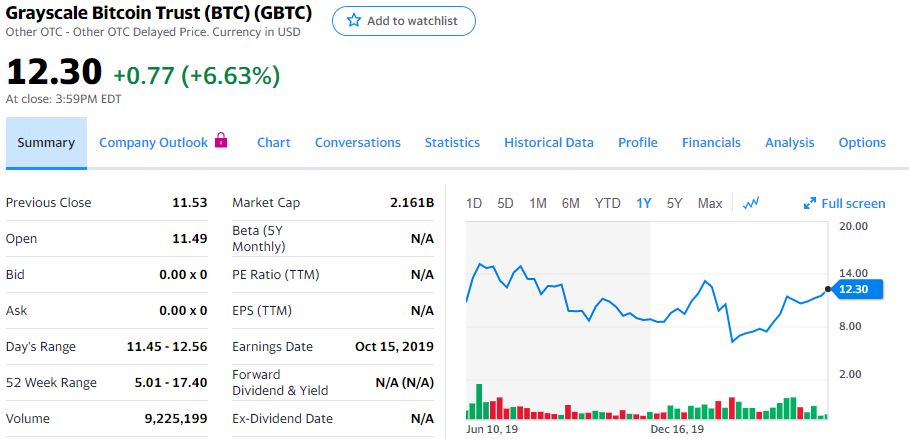The height and width of the screenshot is (439, 909).
Task: Click the Grayscale Bitcoin Trust (BTC) (GBTC) title
Action: [x=159, y=12]
